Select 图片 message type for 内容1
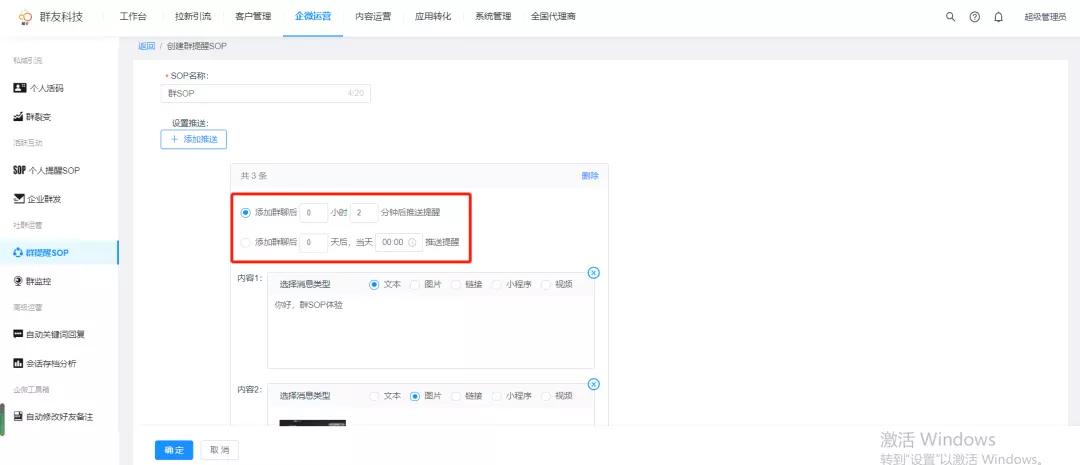 tap(415, 284)
